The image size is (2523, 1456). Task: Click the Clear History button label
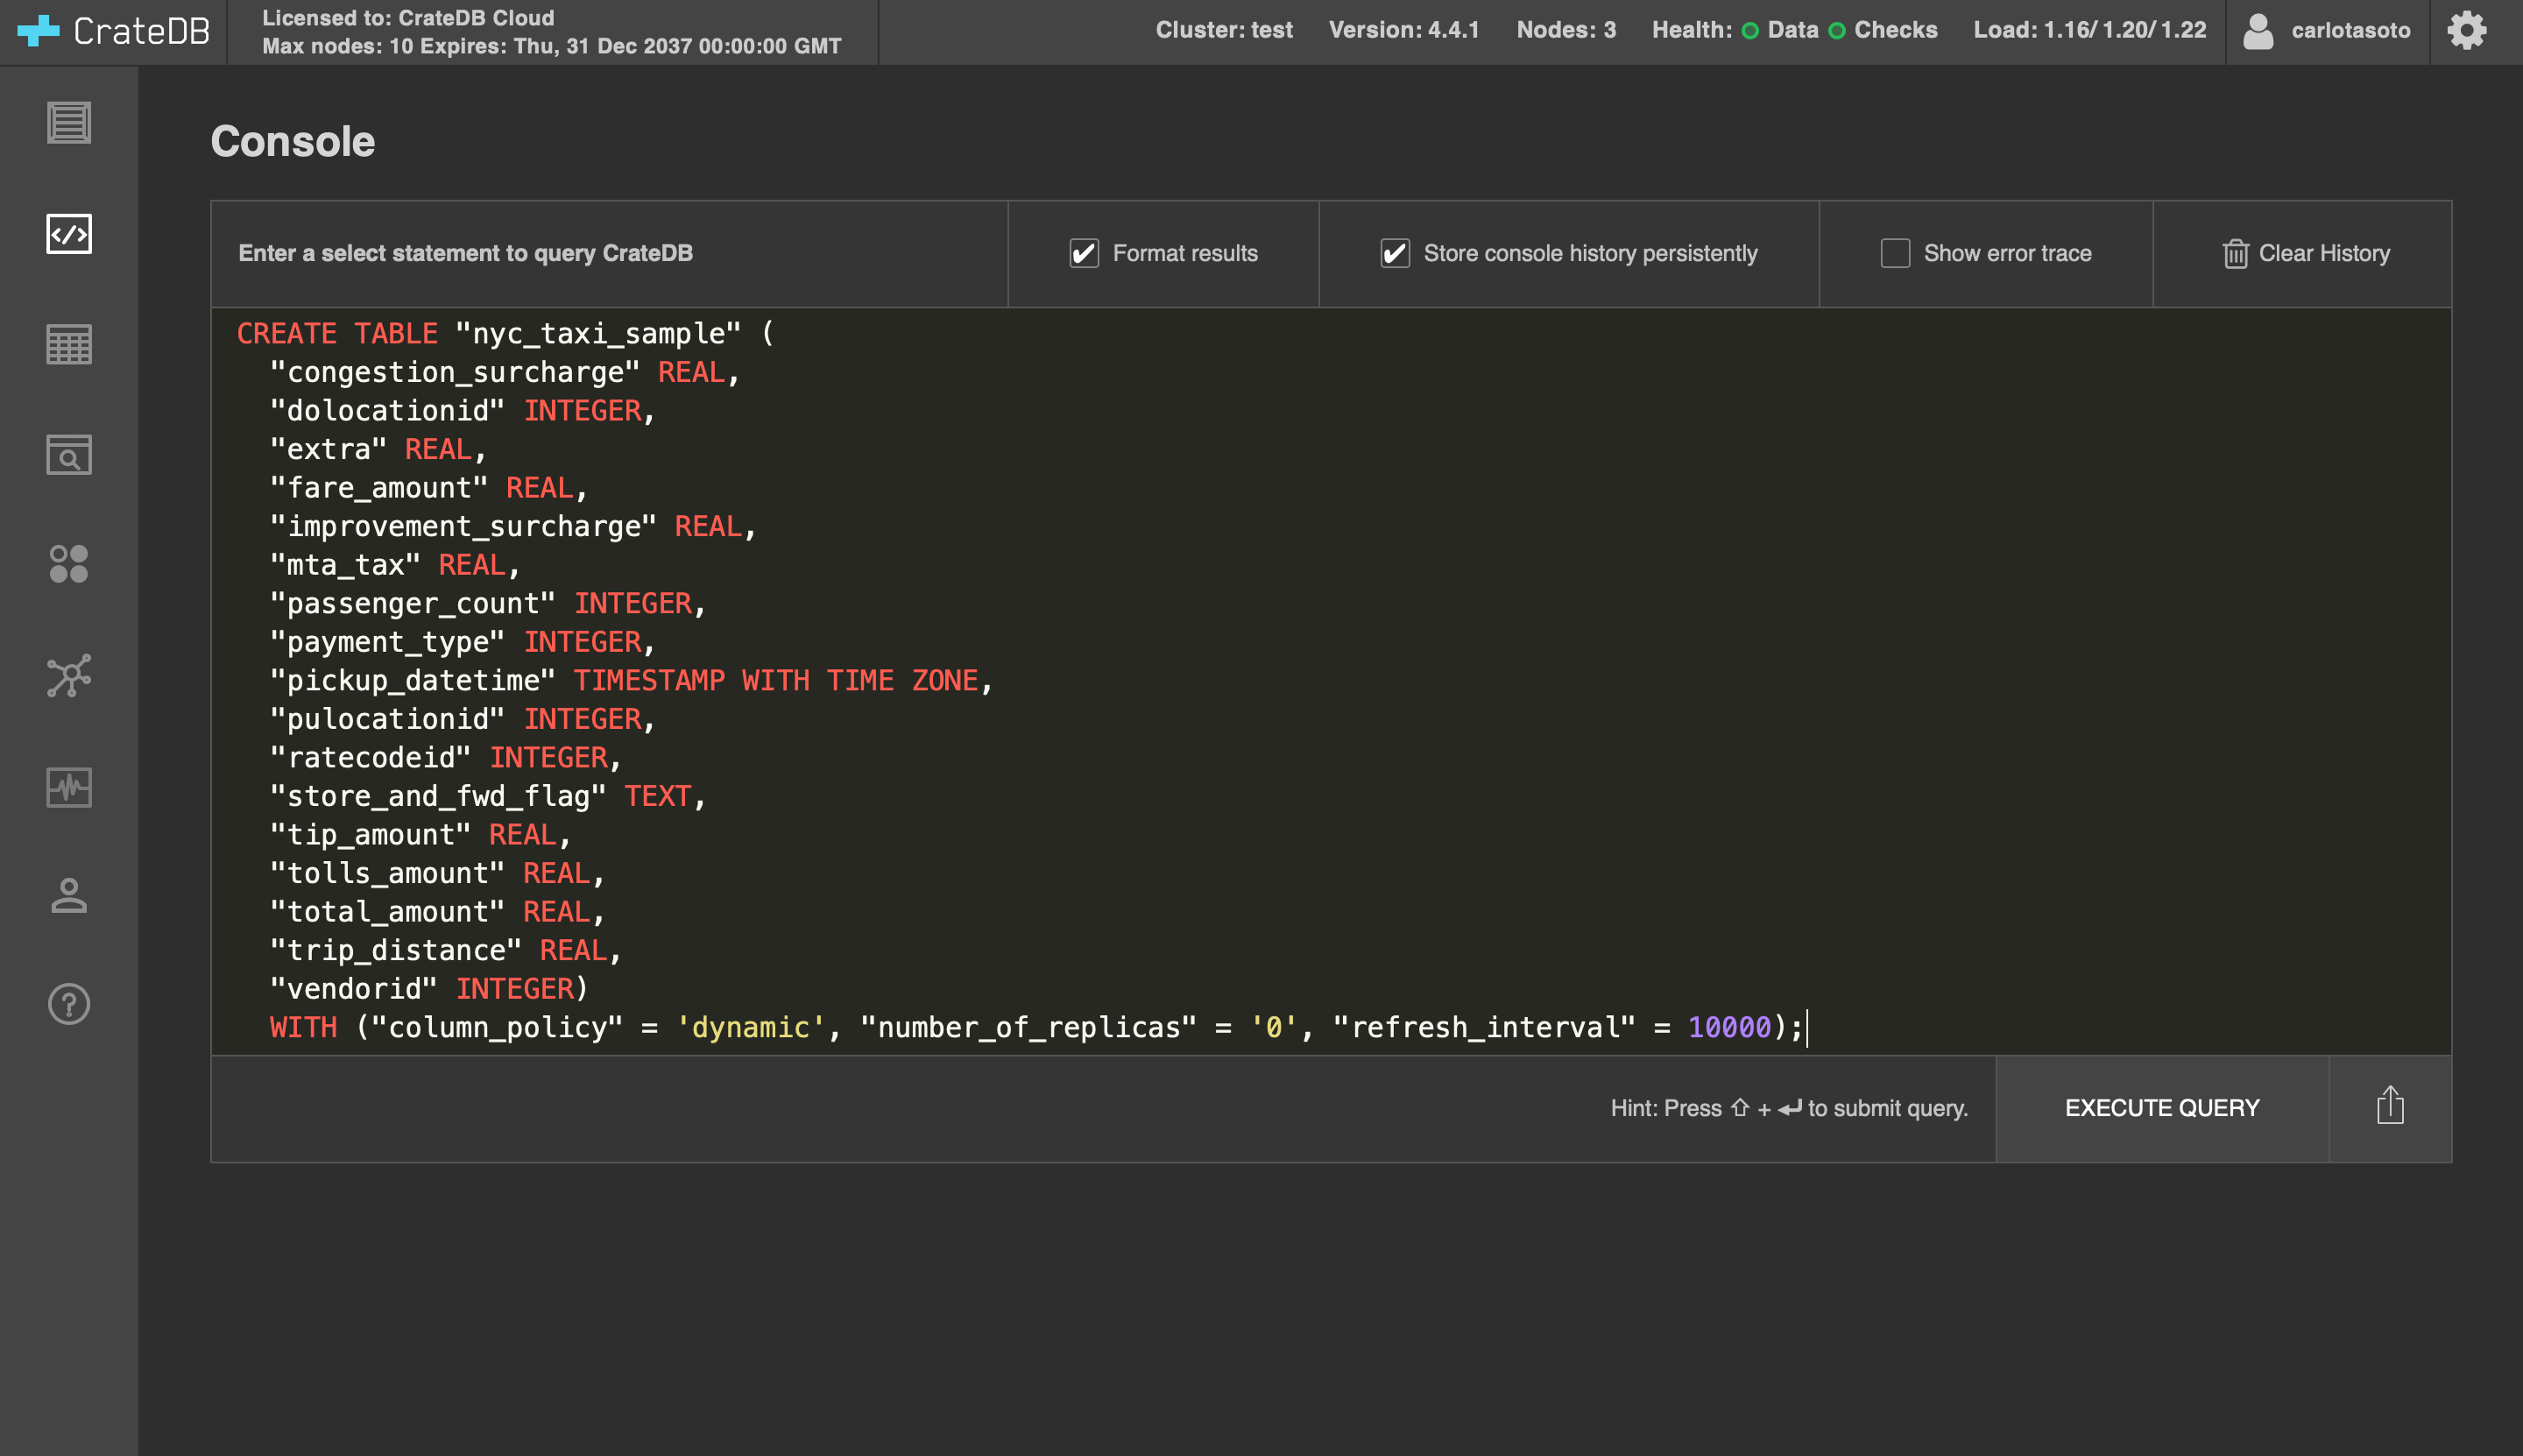2324,254
